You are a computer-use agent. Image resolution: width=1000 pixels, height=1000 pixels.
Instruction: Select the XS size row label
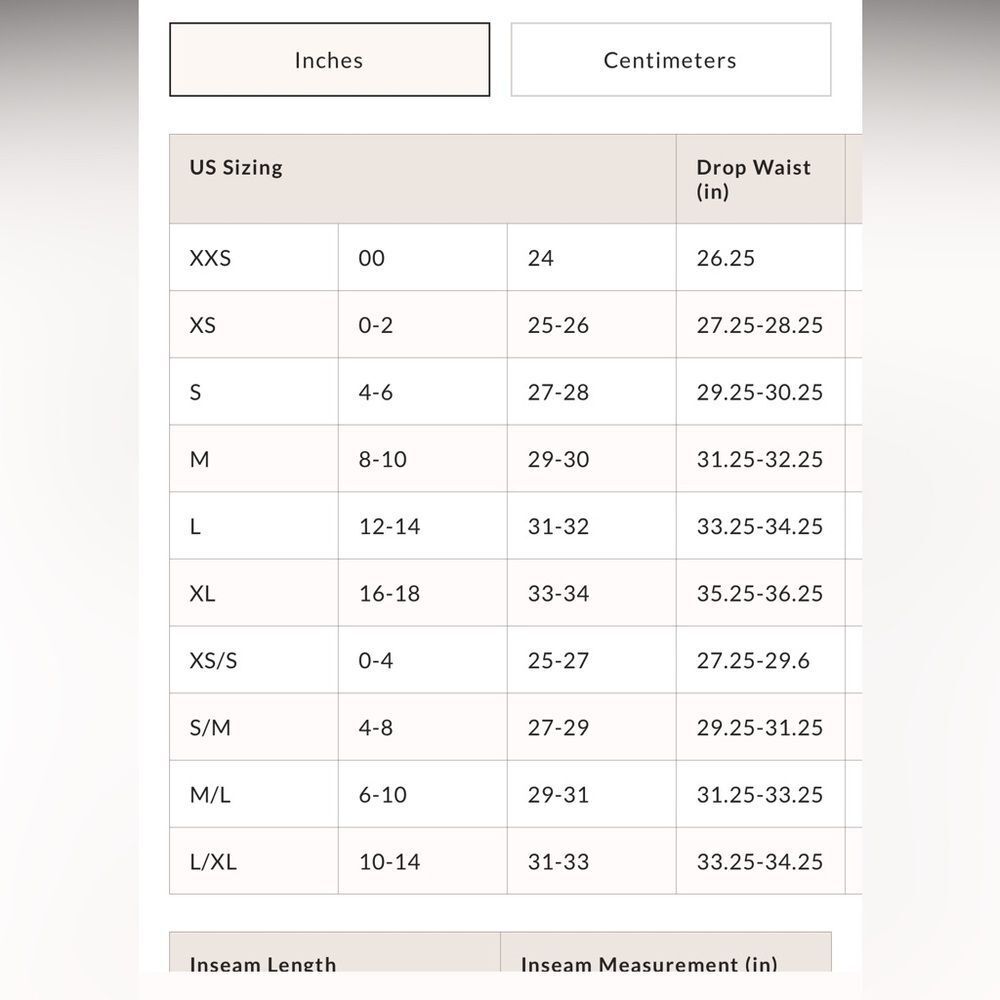click(x=202, y=325)
